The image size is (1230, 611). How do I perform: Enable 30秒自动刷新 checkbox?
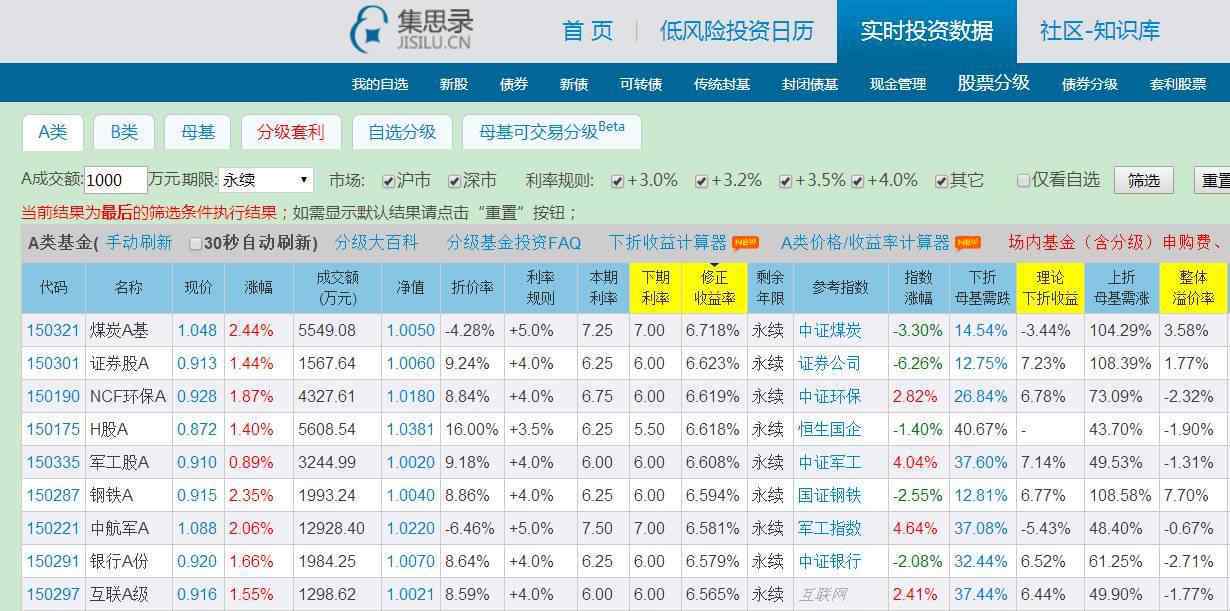pyautogui.click(x=195, y=243)
